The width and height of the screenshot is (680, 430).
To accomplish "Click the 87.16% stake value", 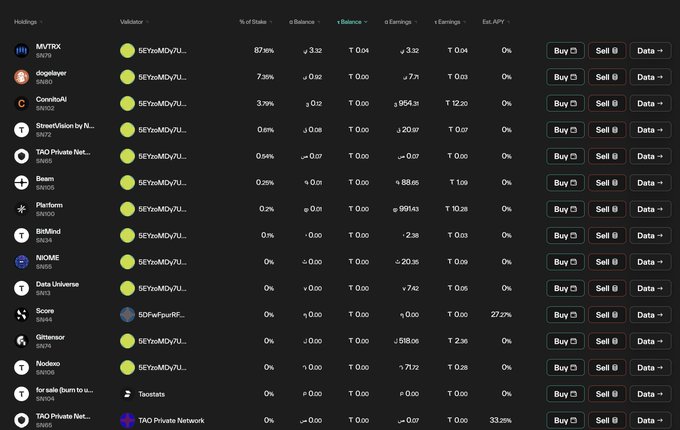I will click(264, 51).
